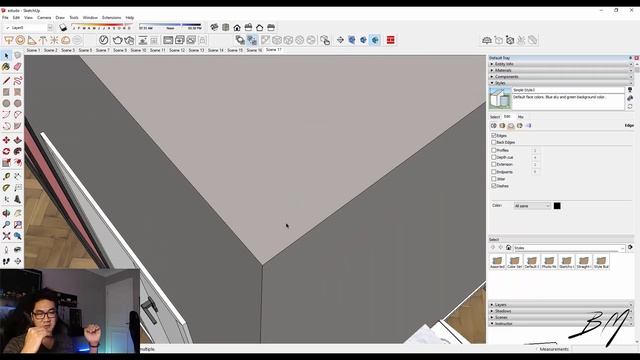Select the Polygon tool

18,103
